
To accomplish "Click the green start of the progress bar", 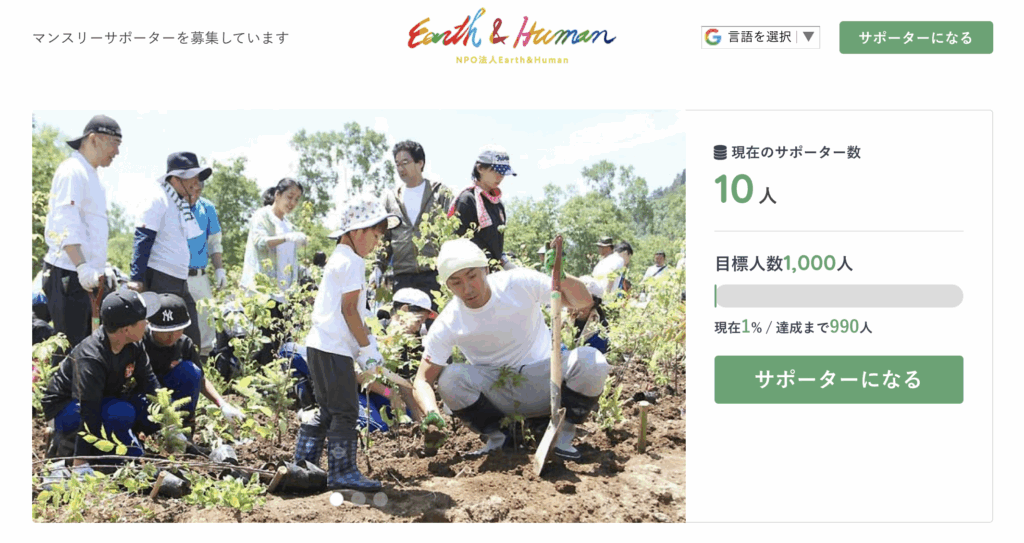I will click(x=716, y=296).
